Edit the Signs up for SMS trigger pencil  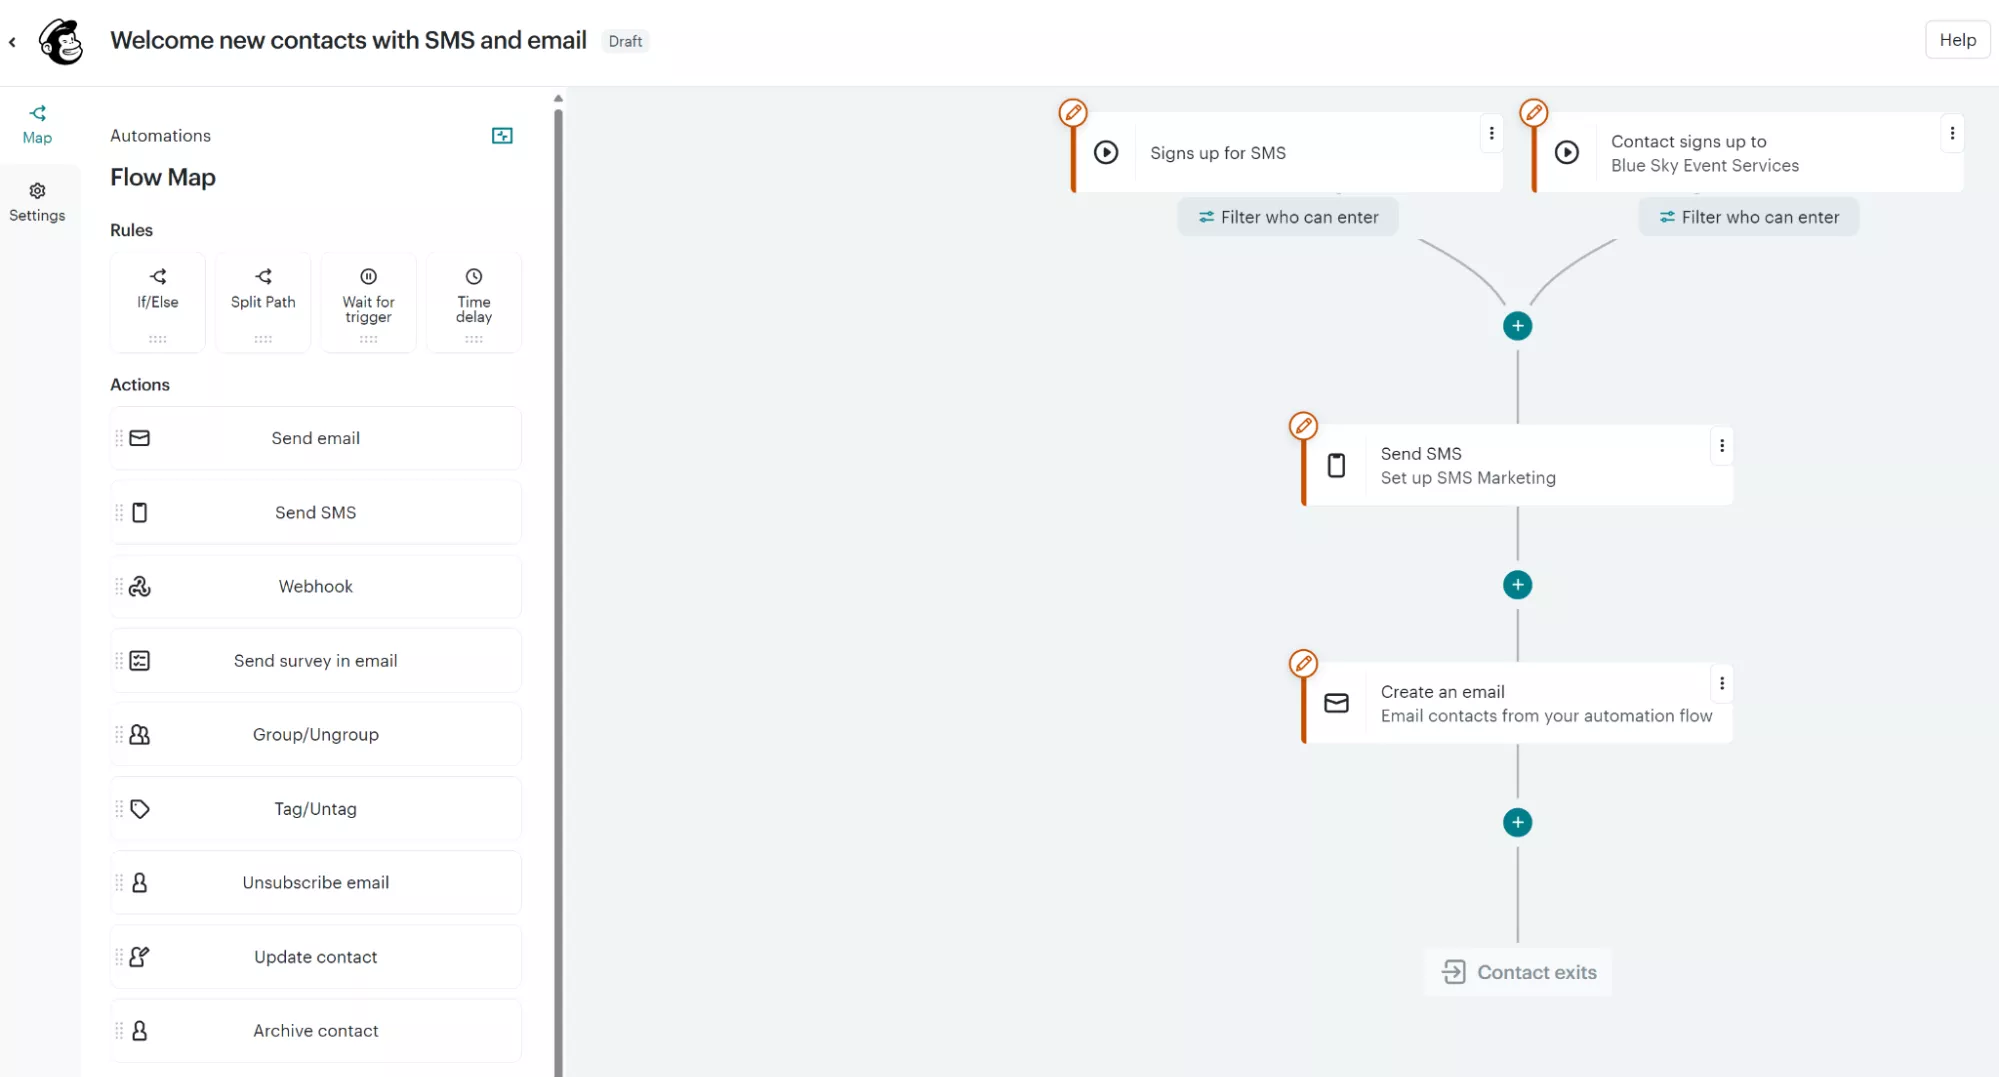tap(1073, 112)
